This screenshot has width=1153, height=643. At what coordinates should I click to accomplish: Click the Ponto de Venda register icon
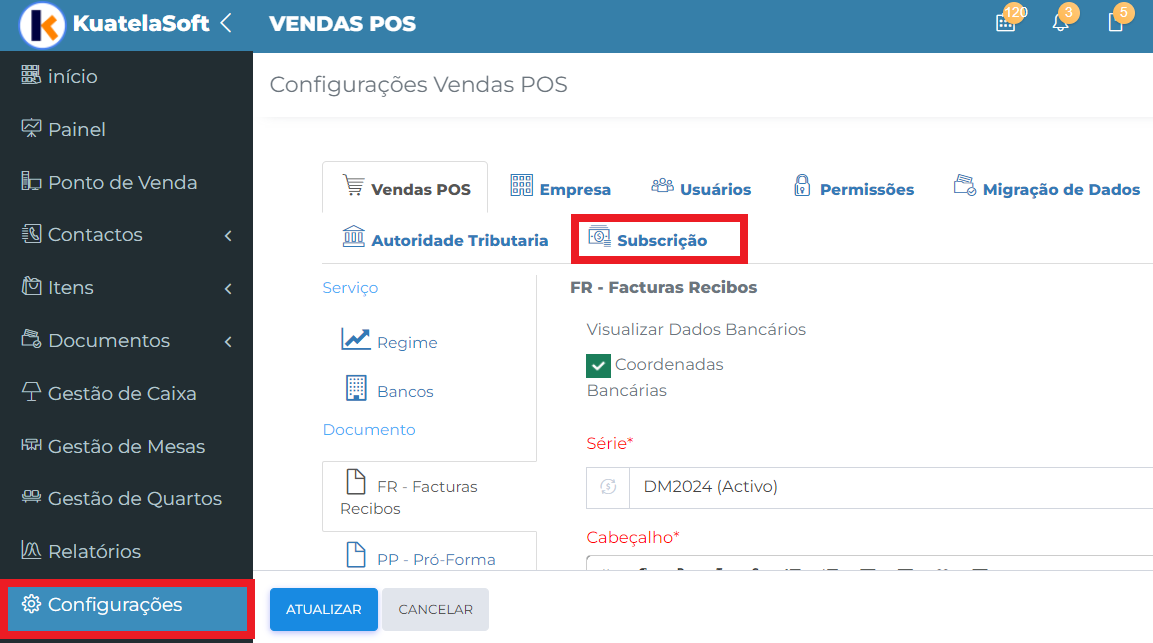pyautogui.click(x=31, y=180)
